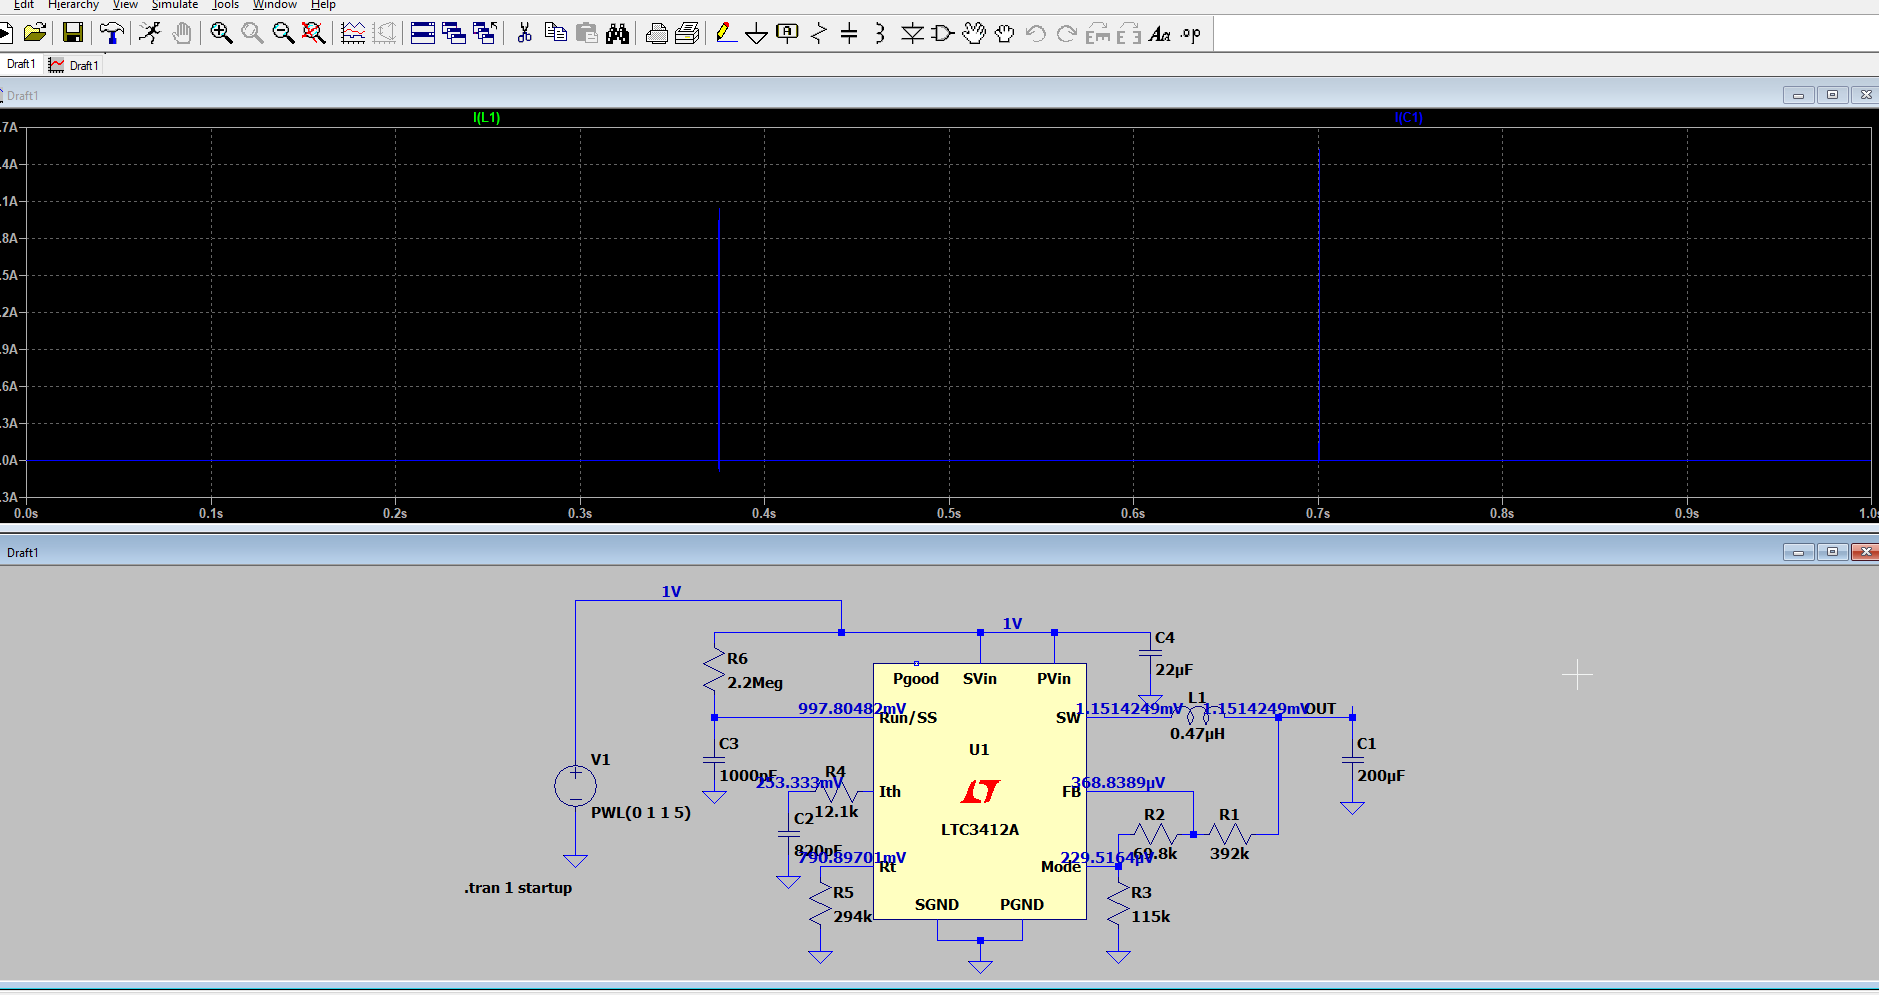Click the Mirror component icon
The image size is (1879, 995).
pyautogui.click(x=1129, y=33)
